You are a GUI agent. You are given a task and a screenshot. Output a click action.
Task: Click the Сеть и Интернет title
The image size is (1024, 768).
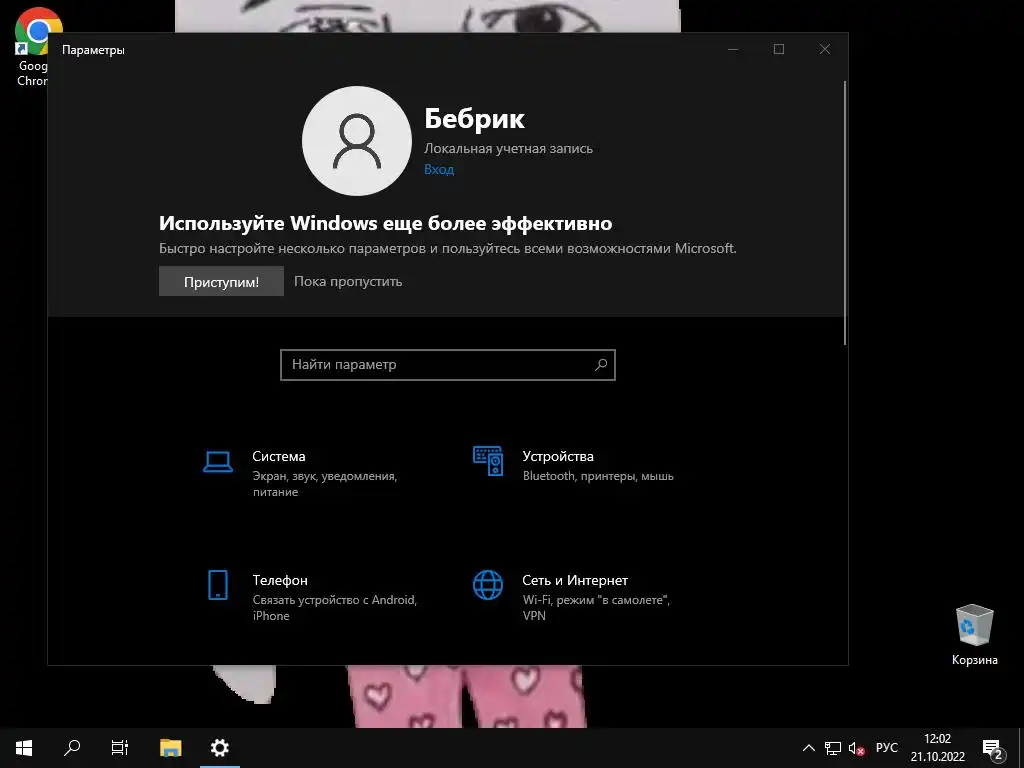pyautogui.click(x=575, y=580)
